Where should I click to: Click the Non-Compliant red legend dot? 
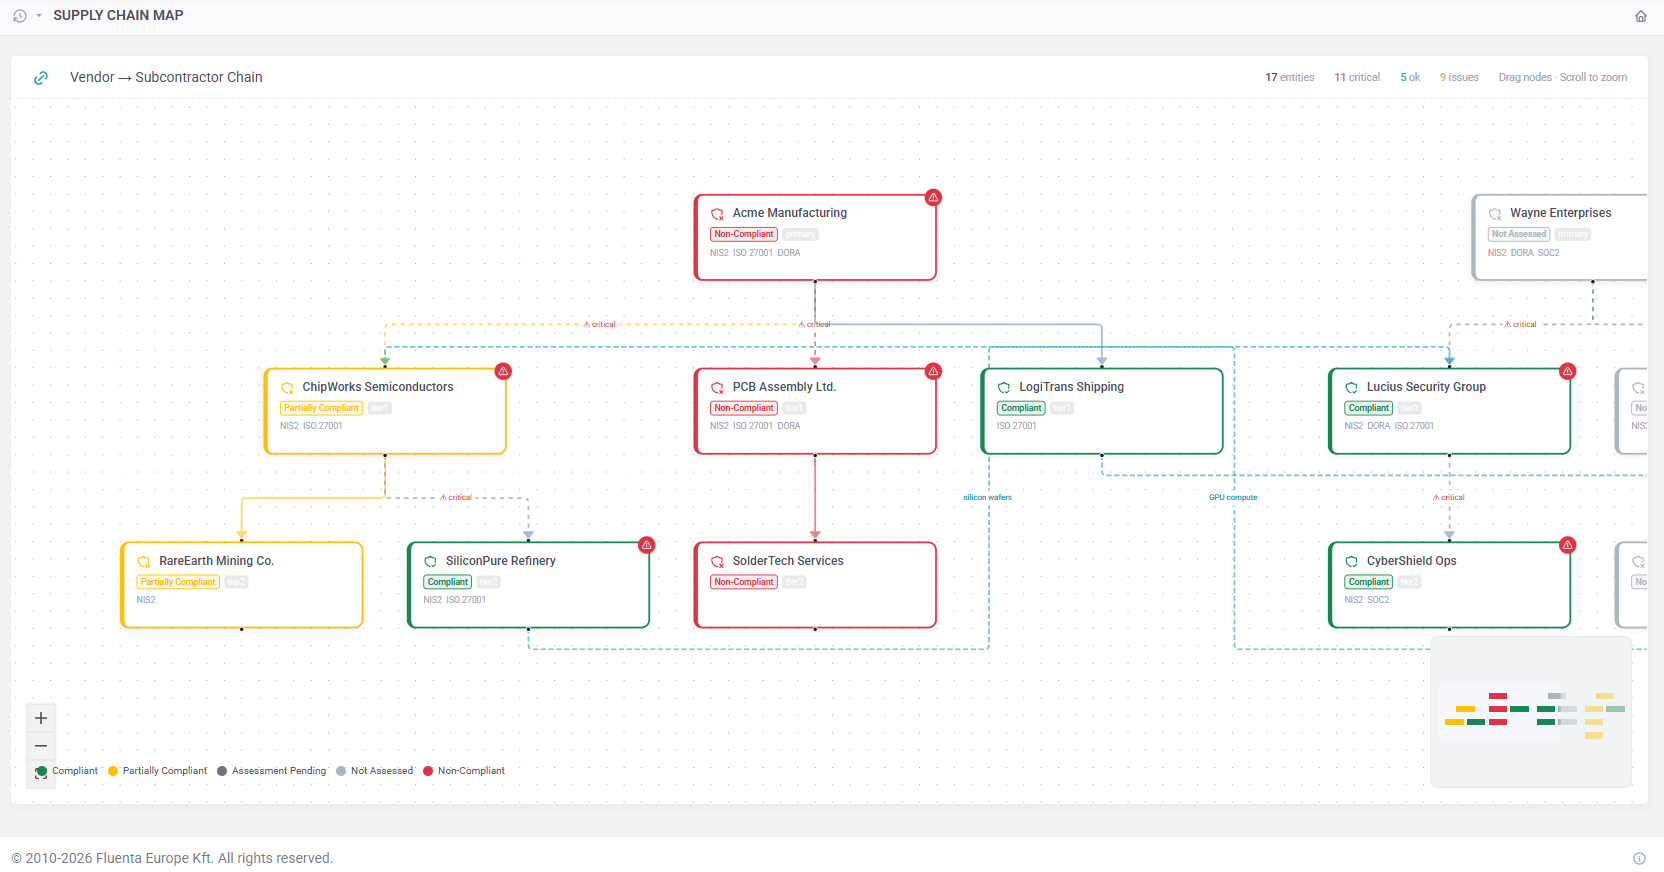click(428, 771)
